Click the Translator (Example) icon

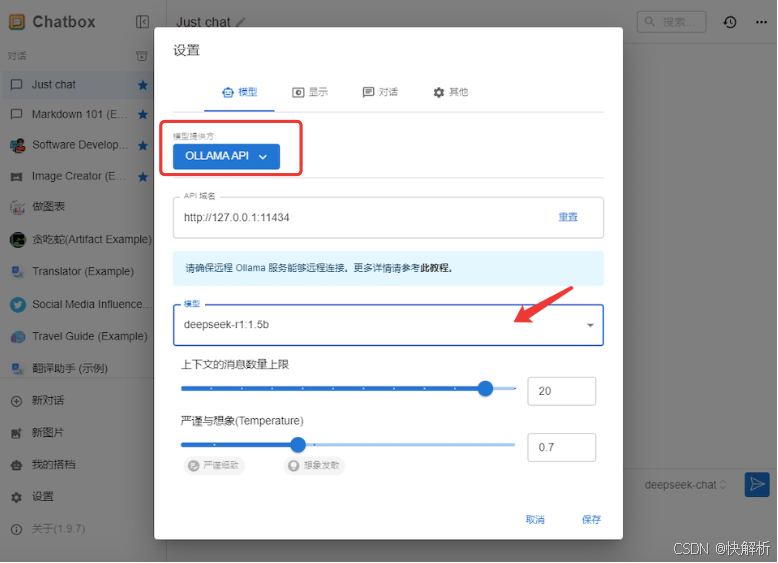tap(17, 272)
